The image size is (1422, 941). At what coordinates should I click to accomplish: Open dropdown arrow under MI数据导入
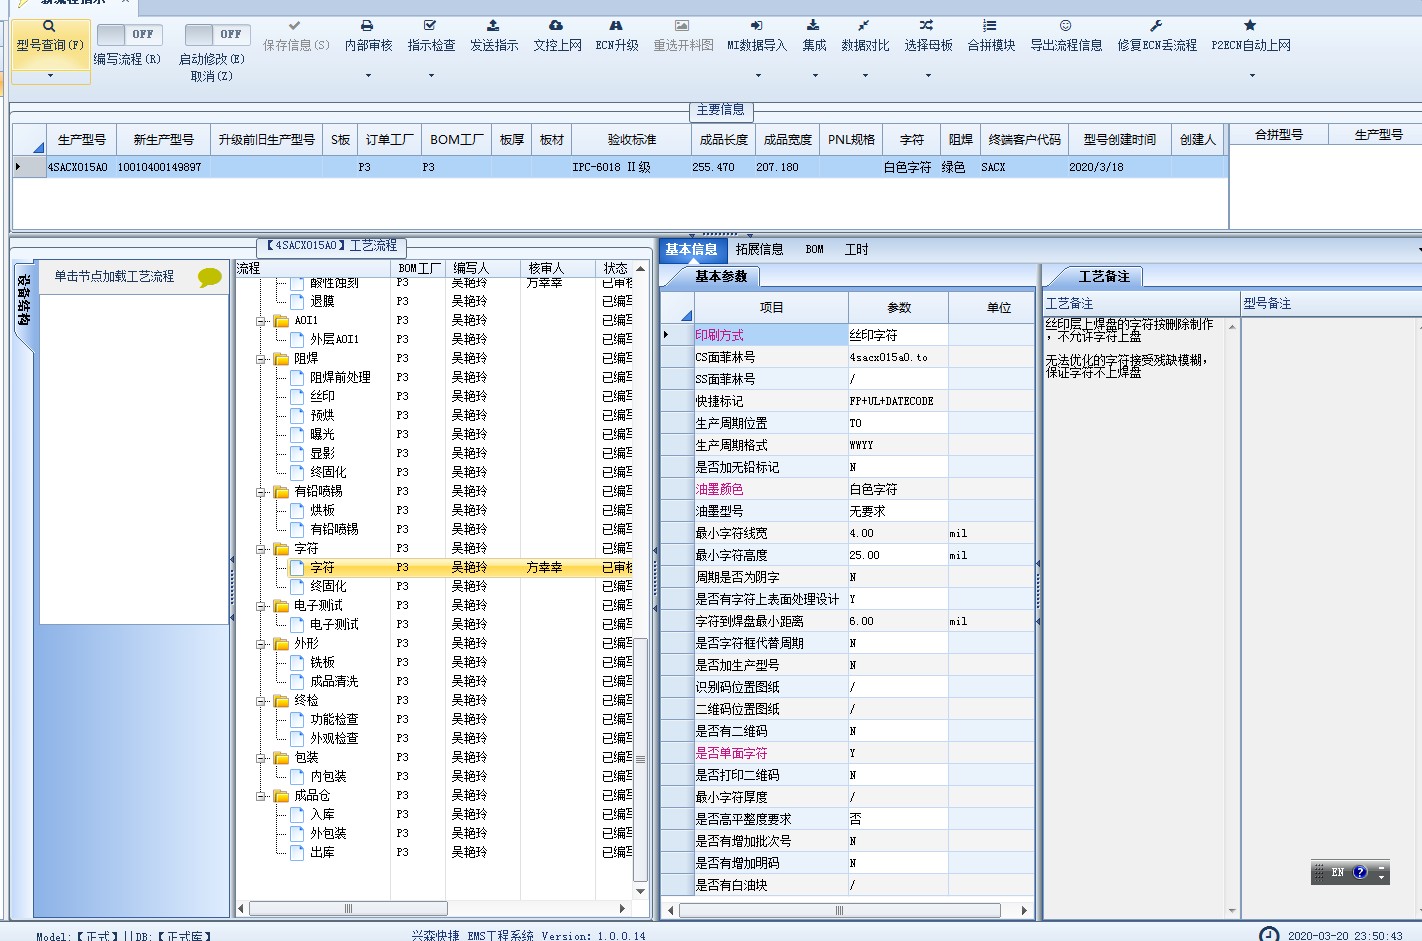click(x=757, y=76)
